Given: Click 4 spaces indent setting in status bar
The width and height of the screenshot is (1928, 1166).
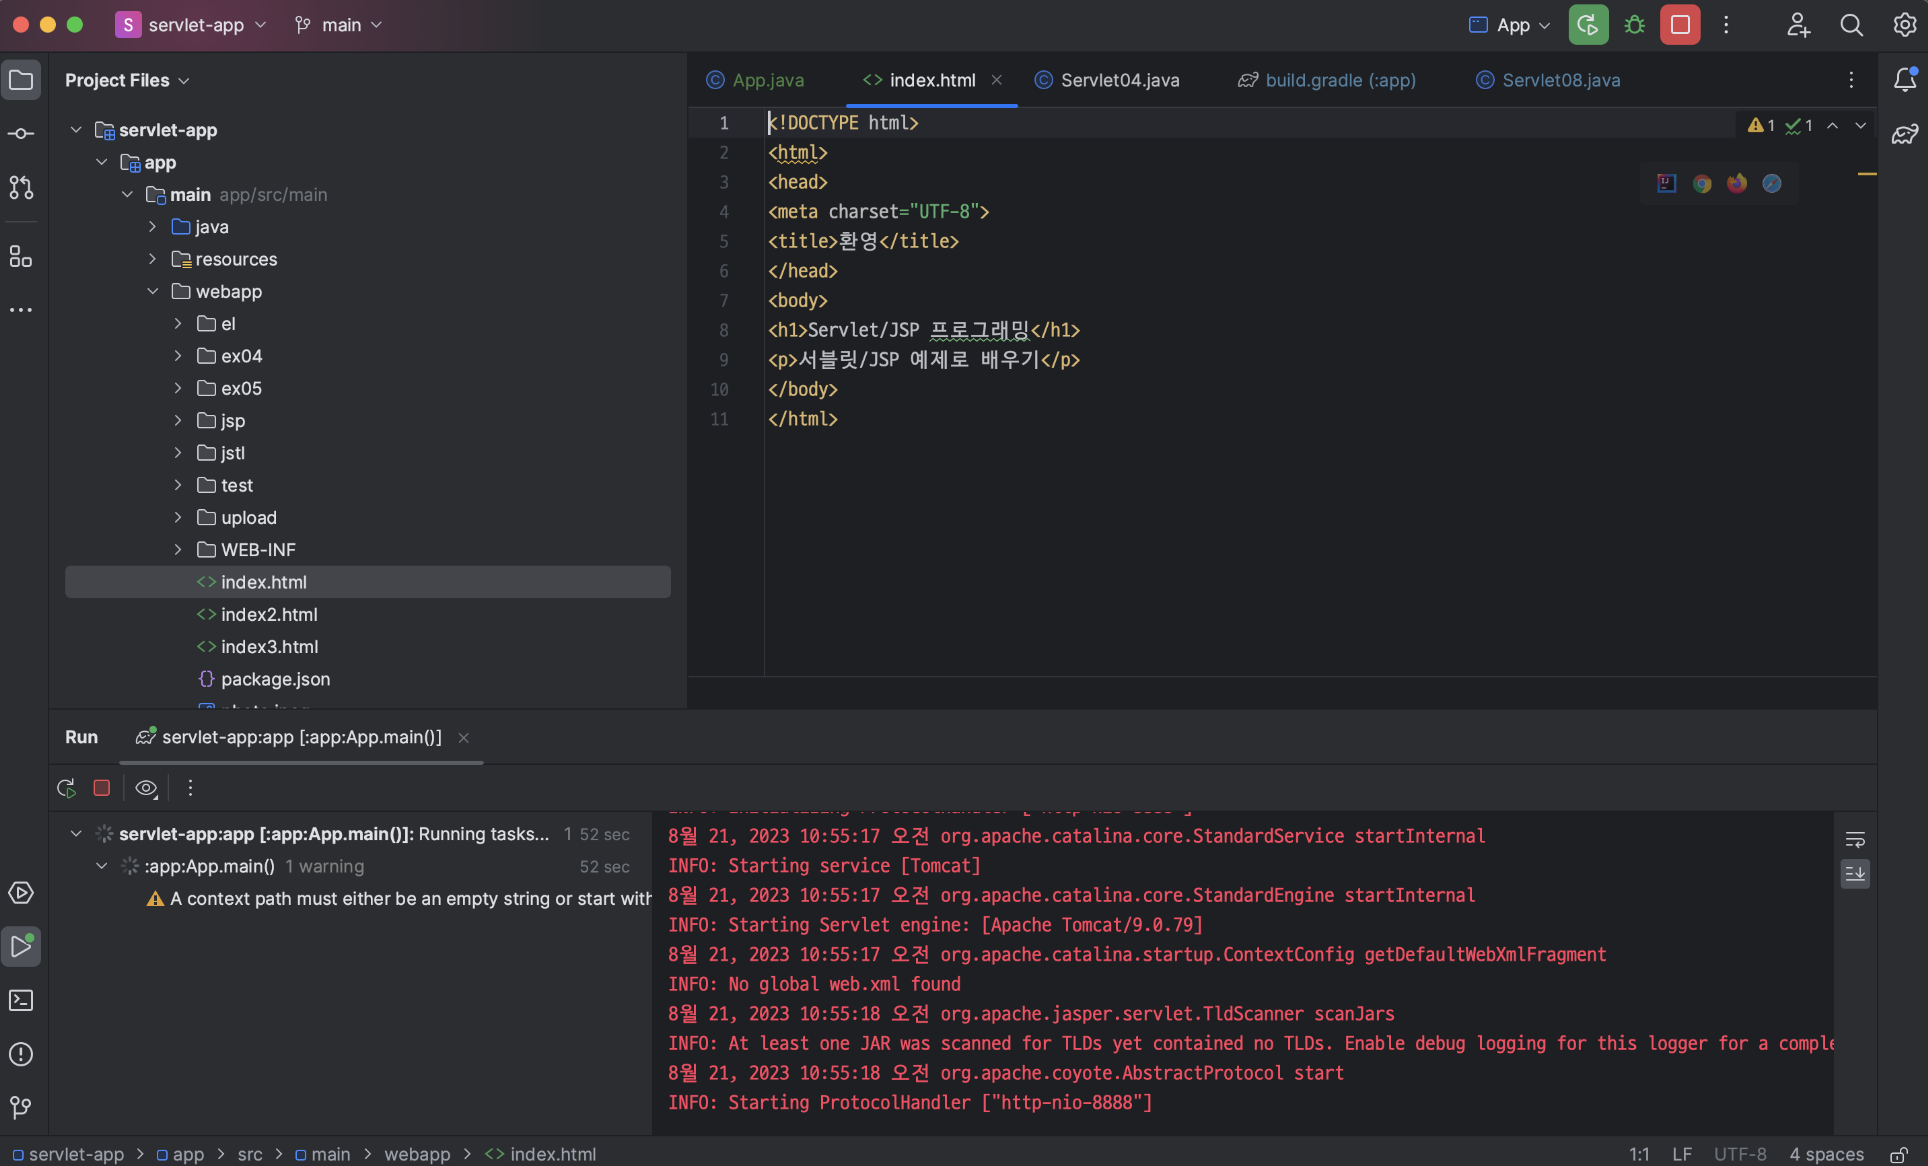Looking at the screenshot, I should (1826, 1154).
